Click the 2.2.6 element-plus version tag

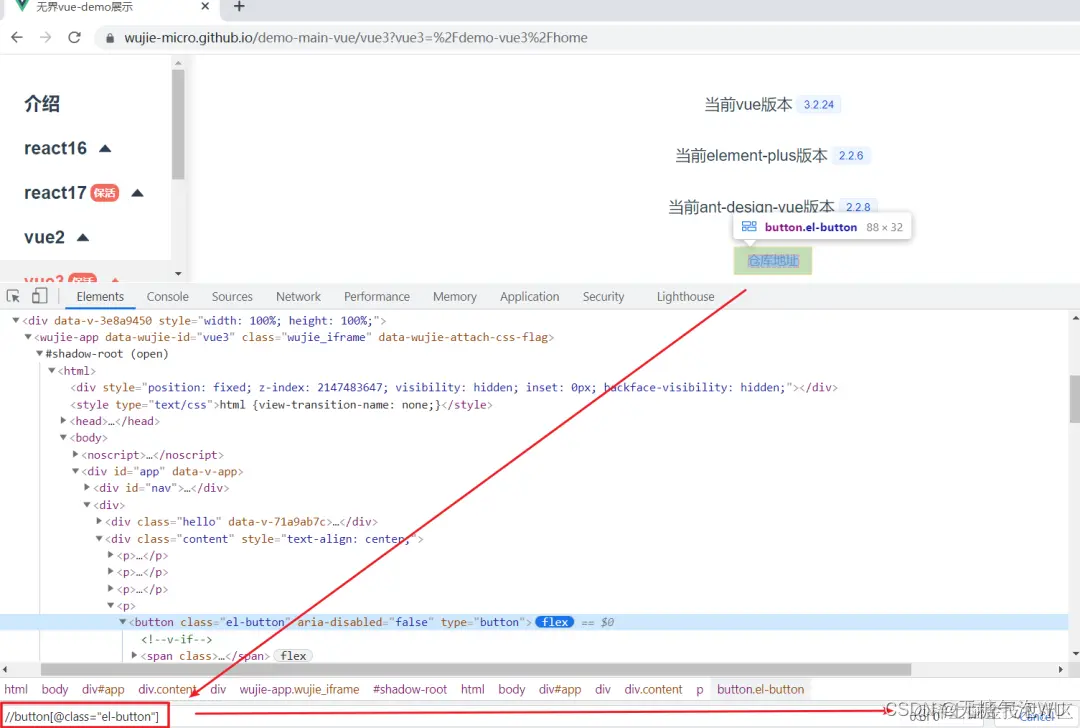pyautogui.click(x=851, y=156)
